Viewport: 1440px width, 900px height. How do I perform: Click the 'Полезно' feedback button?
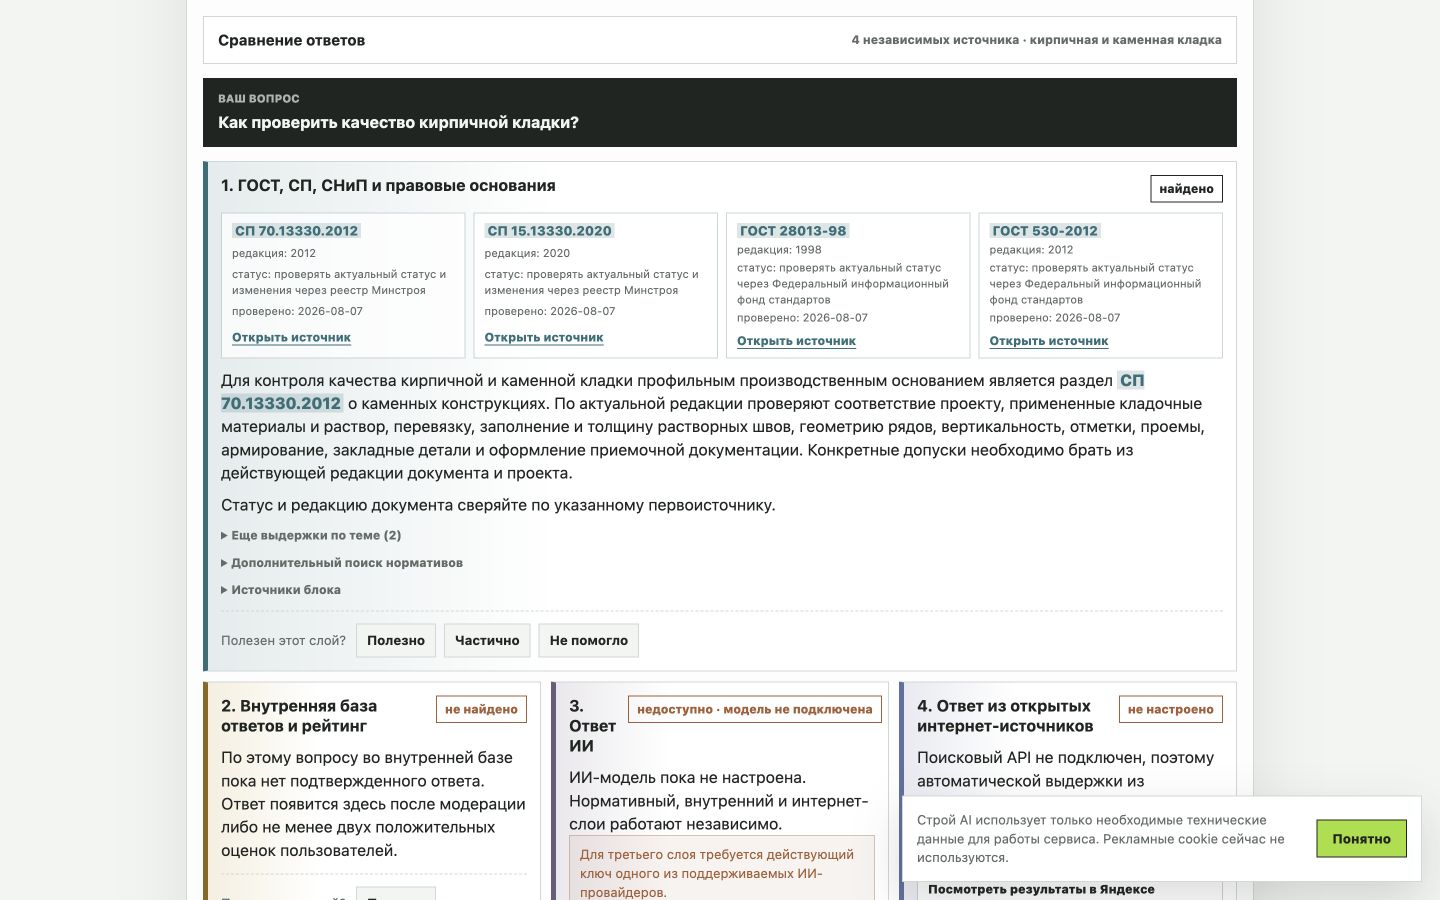[x=396, y=640]
